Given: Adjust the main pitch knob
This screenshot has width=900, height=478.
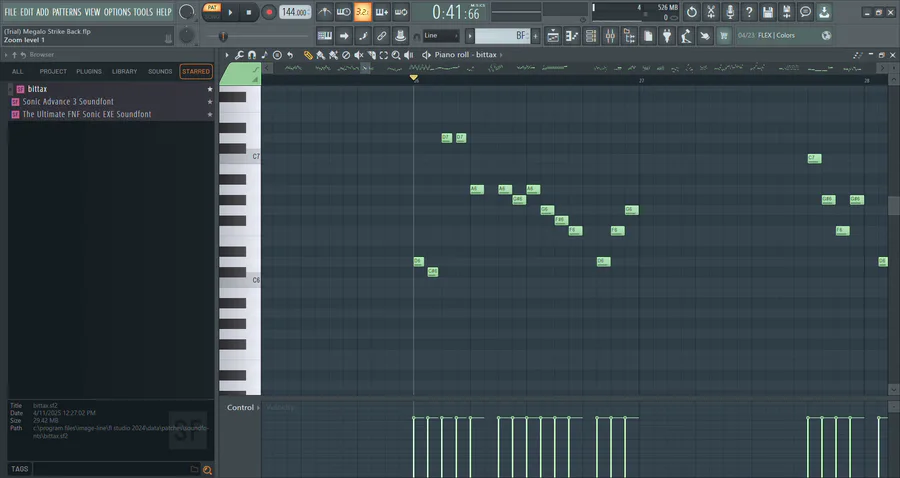Looking at the screenshot, I should pos(187,36).
